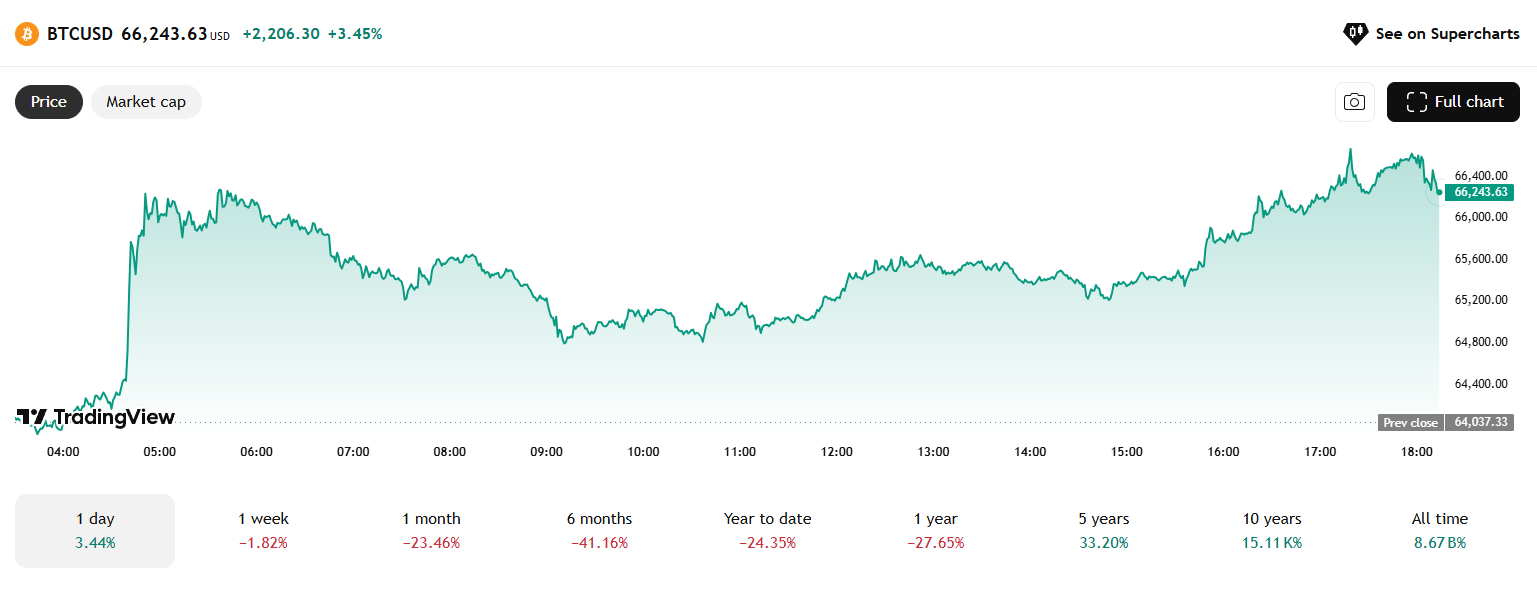The height and width of the screenshot is (594, 1537).
Task: Select the 1 month range
Action: coord(431,530)
